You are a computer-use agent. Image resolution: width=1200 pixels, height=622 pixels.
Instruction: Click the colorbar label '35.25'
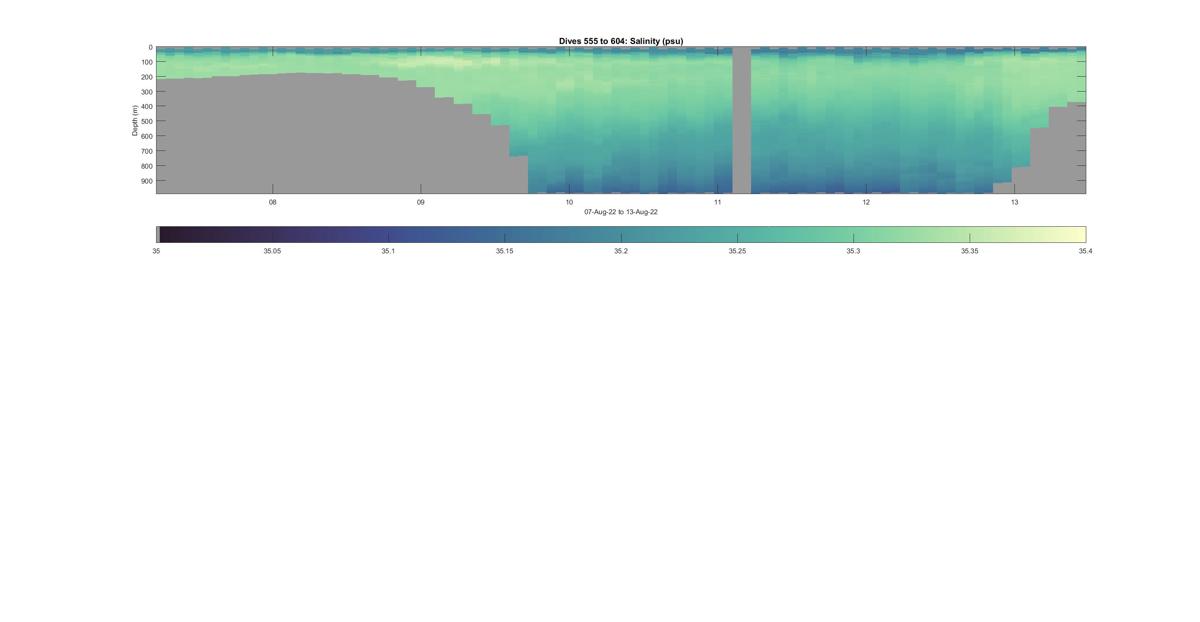(737, 251)
